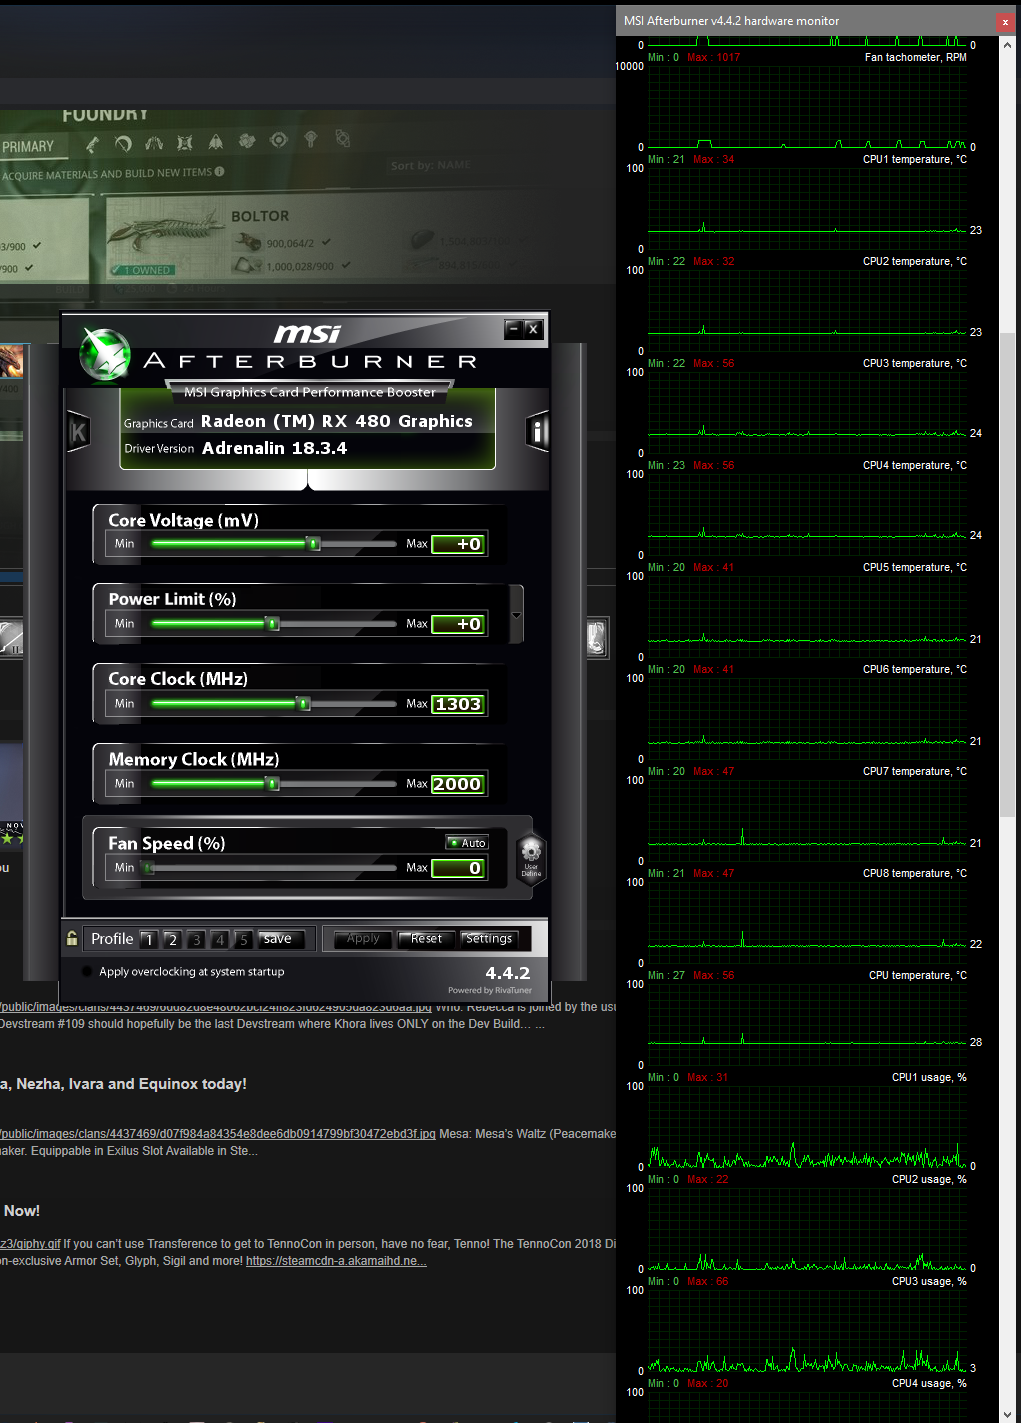Click the profile lock padlock icon

click(72, 938)
